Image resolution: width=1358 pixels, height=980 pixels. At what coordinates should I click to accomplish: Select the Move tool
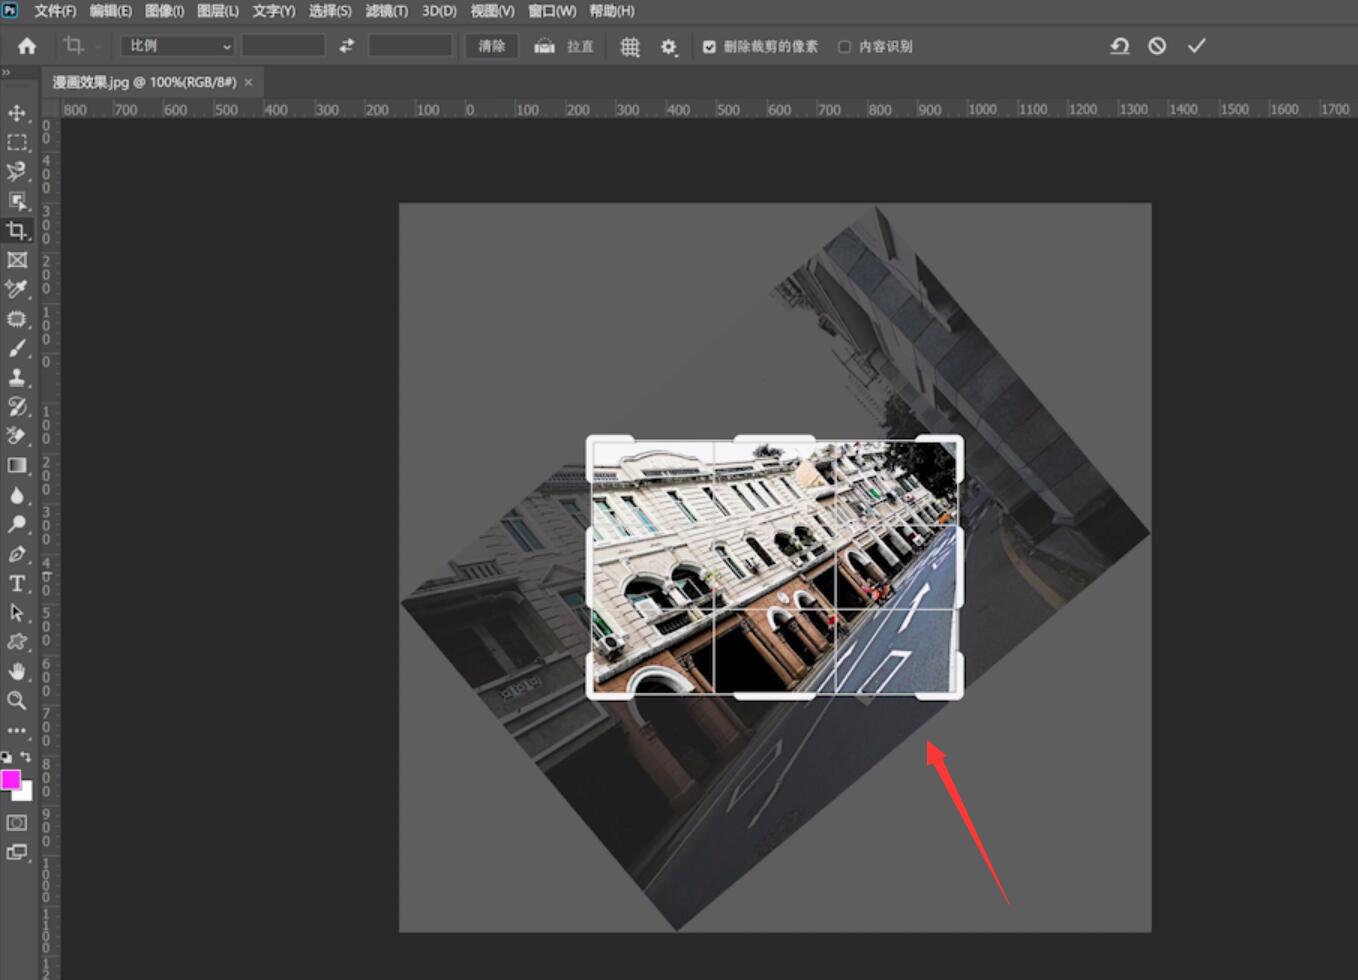17,112
